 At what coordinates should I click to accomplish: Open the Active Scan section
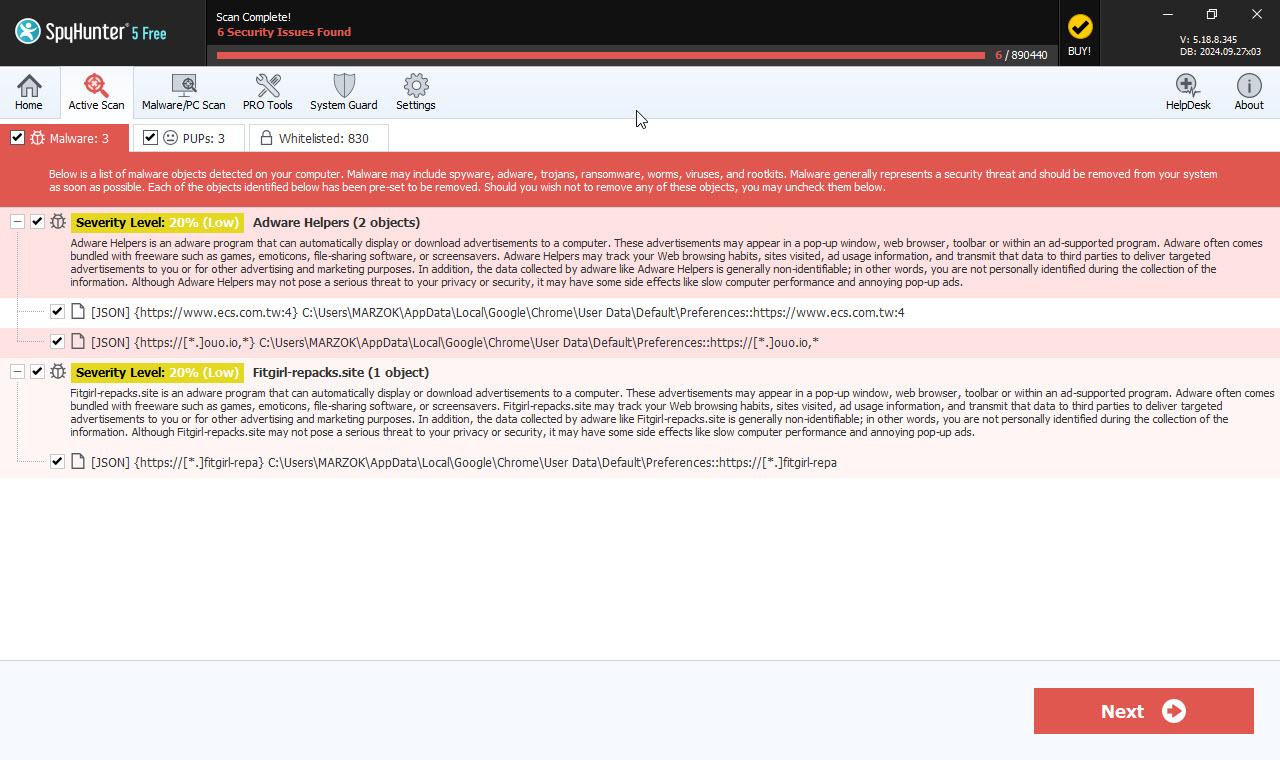(96, 92)
